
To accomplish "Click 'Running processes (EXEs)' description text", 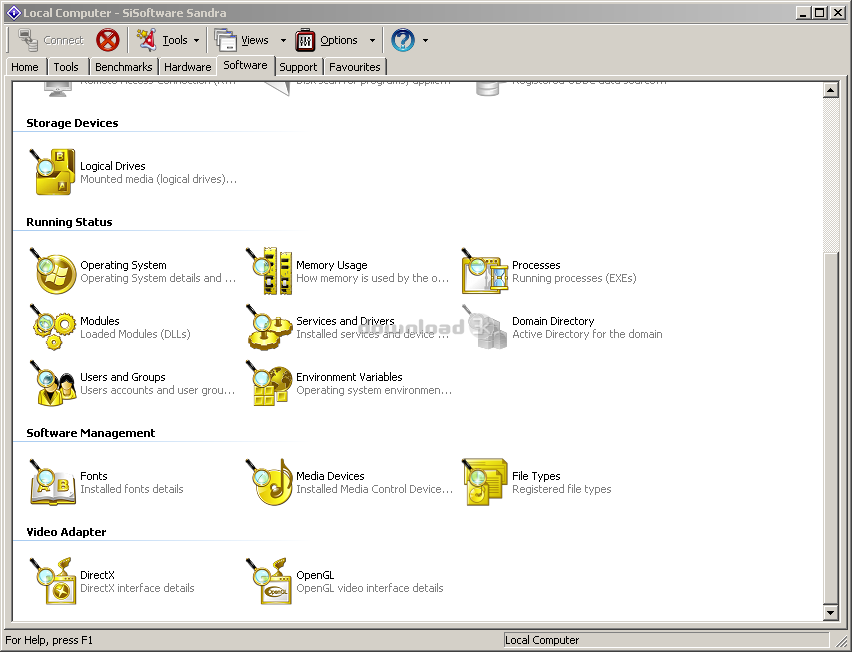I will 574,278.
